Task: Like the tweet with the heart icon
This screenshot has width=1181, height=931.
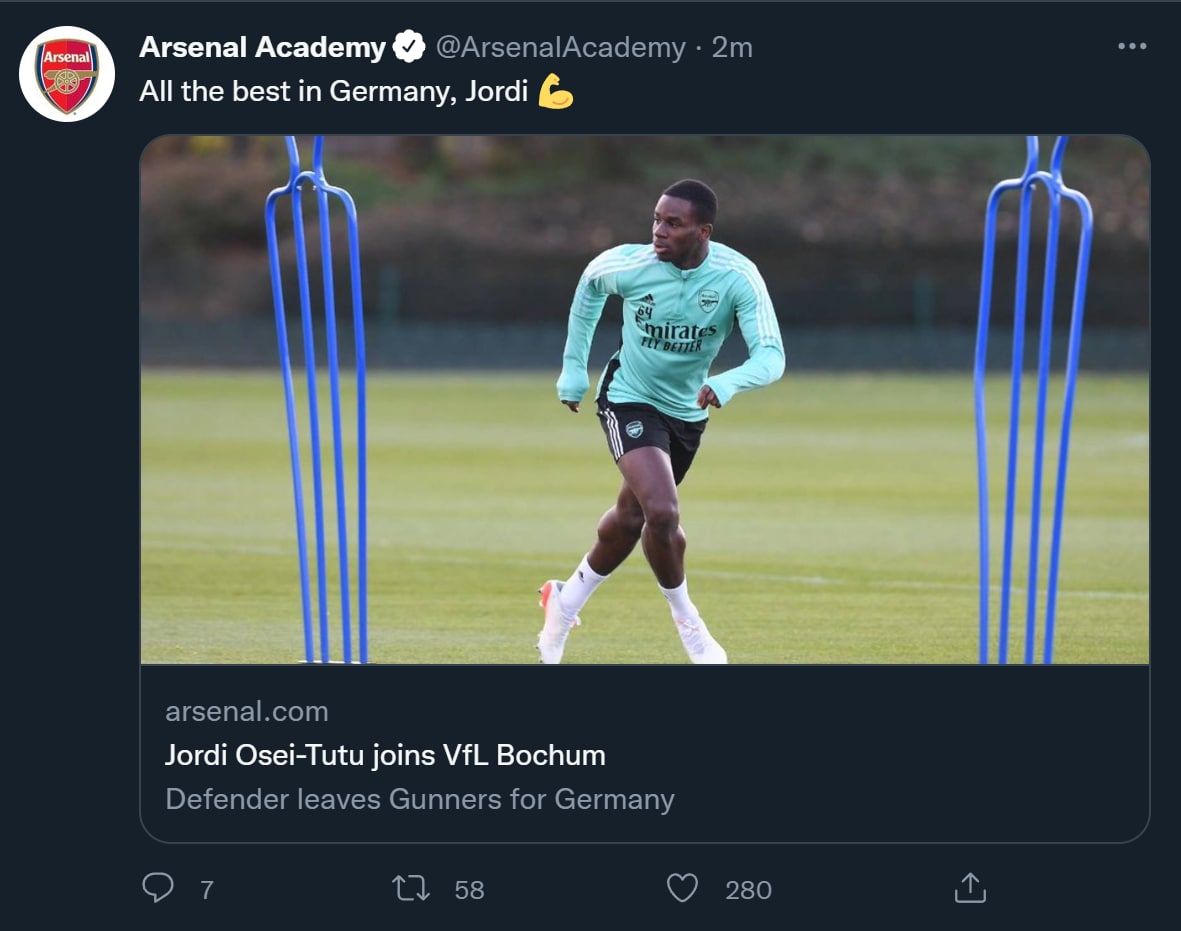Action: click(x=682, y=888)
